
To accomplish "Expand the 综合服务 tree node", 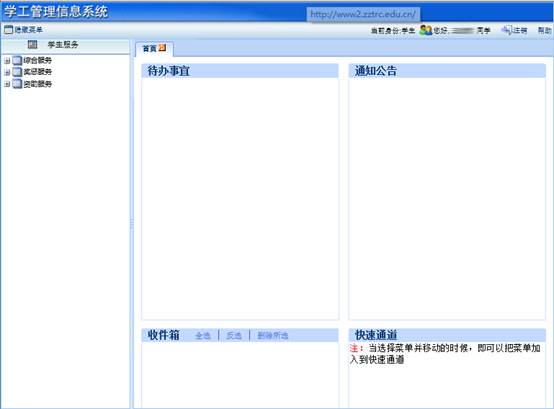I will coord(7,61).
